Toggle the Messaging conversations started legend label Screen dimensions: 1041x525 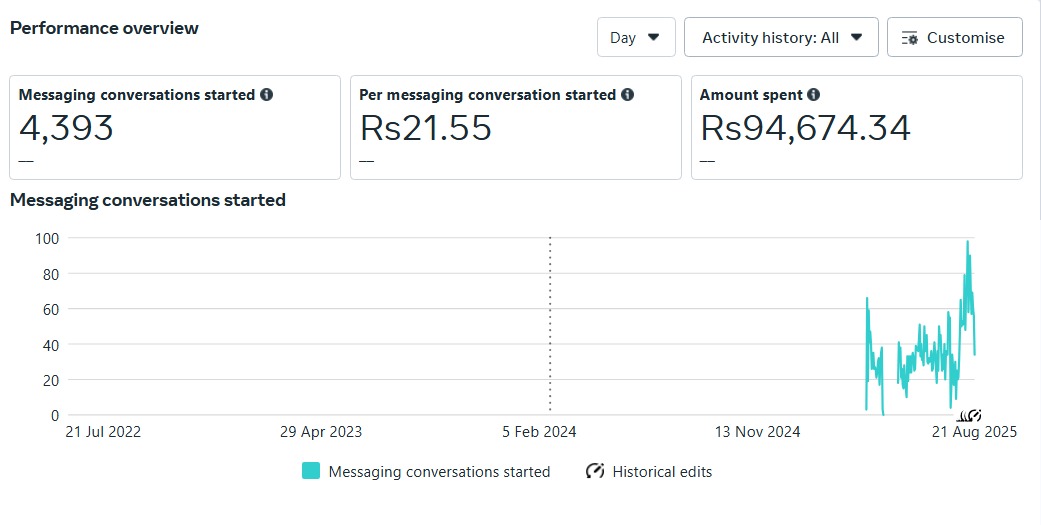439,472
